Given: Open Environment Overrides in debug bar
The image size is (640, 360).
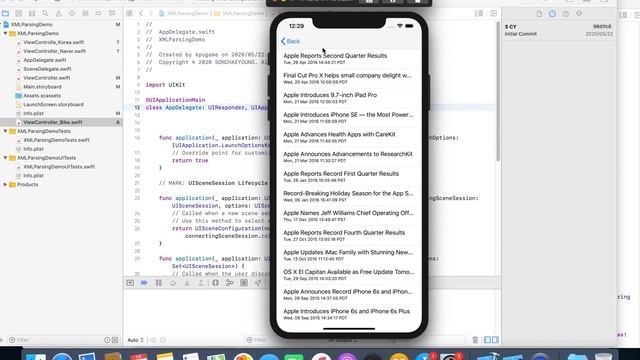Looking at the screenshot, I should pos(244,282).
